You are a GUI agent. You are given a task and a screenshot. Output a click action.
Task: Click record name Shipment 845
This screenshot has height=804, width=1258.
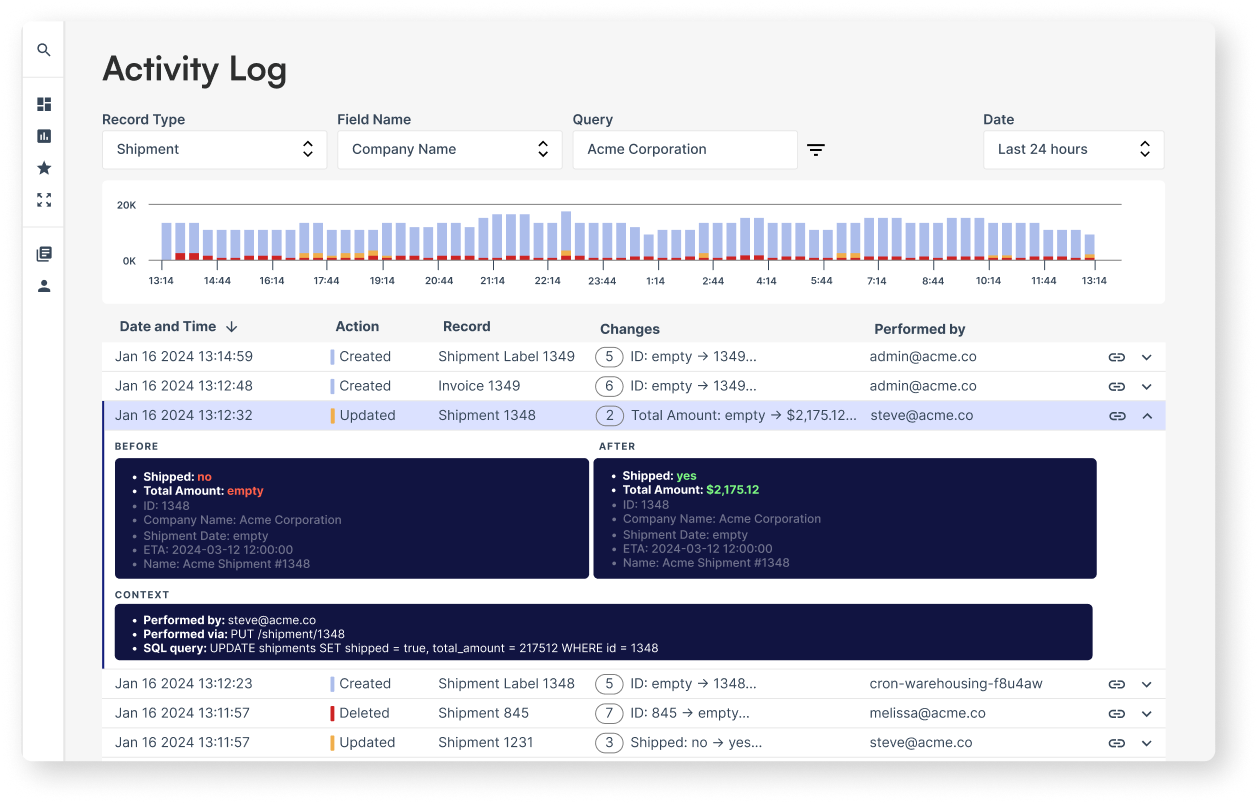483,713
